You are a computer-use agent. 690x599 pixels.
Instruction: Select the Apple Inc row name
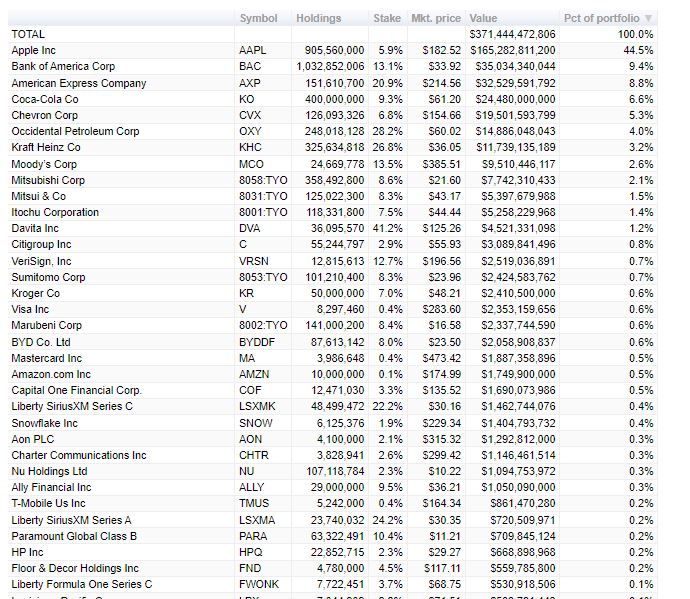(33, 50)
